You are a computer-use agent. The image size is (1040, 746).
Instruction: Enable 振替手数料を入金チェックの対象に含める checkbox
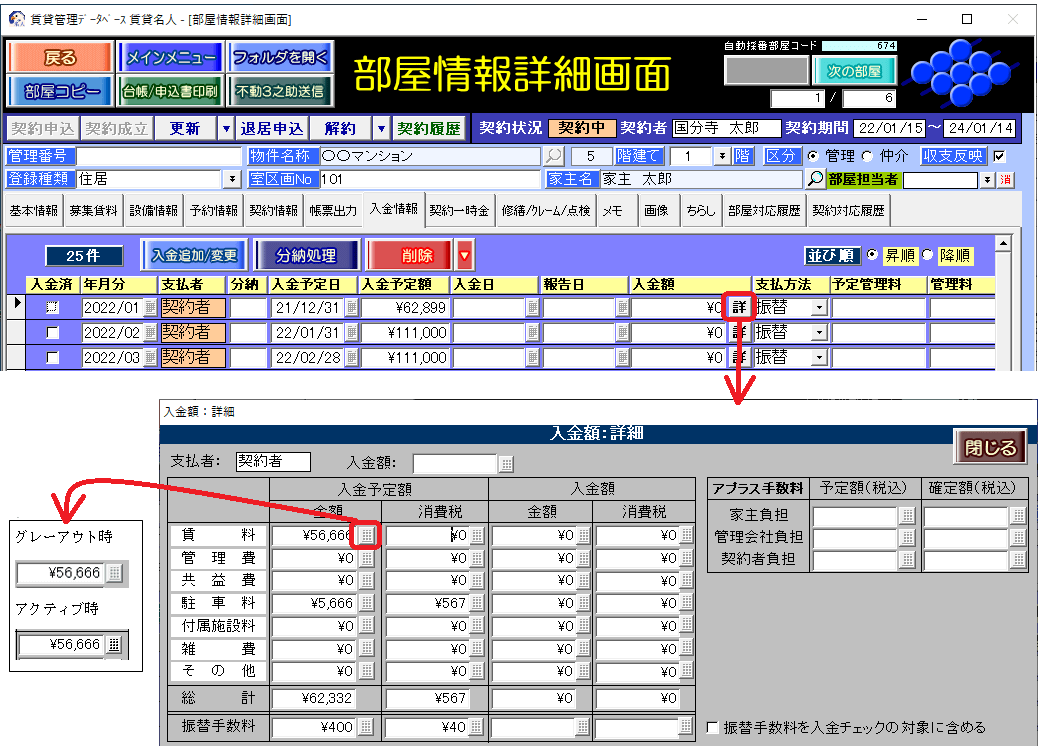click(x=712, y=727)
